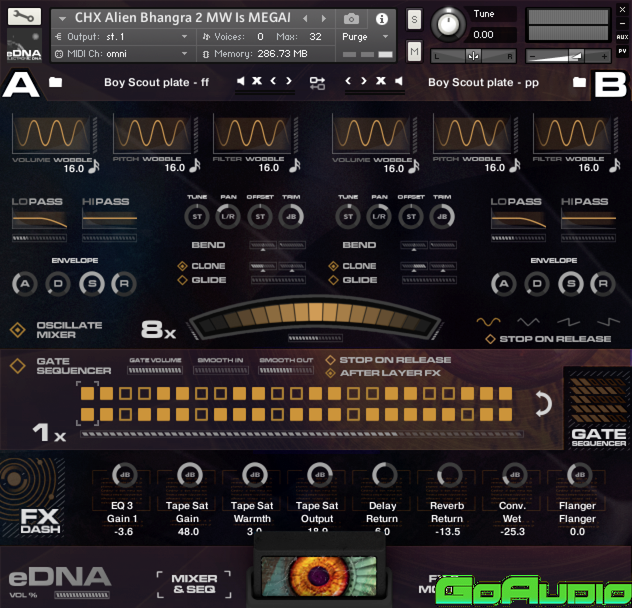Mute layer B with speaker icon
The image size is (632, 608).
click(x=398, y=81)
